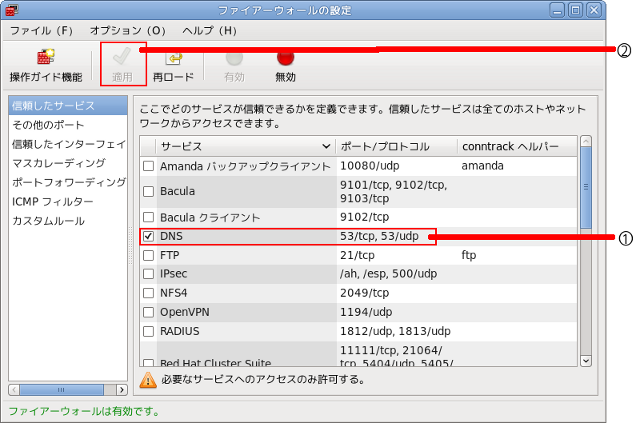This screenshot has width=640, height=423.
Task: Open the オプション (O) menu
Action: [x=128, y=31]
